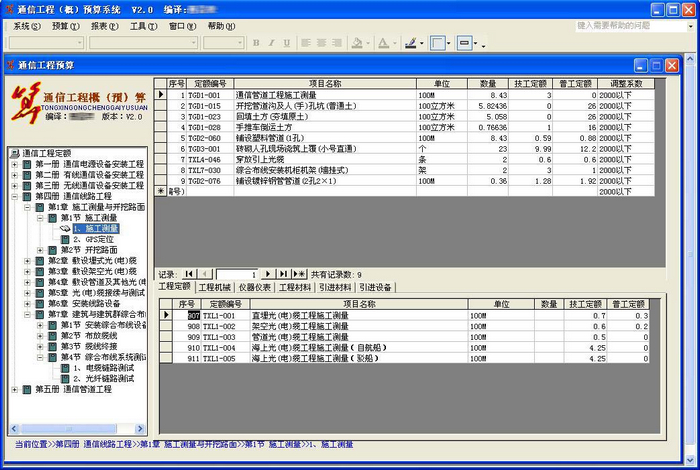This screenshot has height=470, width=700.
Task: Open the 工具(T) menu
Action: click(143, 26)
